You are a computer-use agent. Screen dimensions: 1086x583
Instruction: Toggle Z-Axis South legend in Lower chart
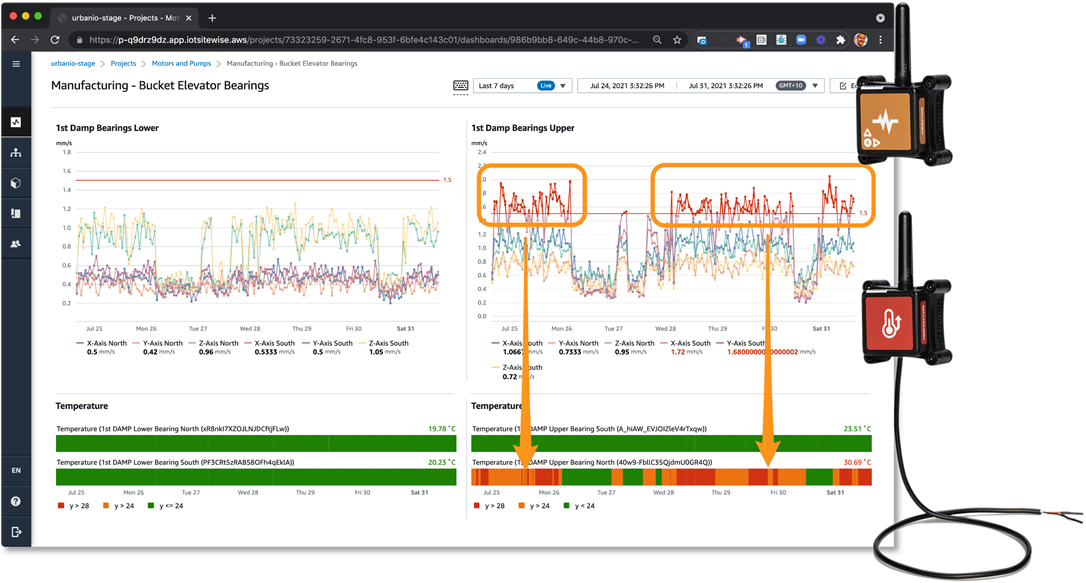pos(384,343)
